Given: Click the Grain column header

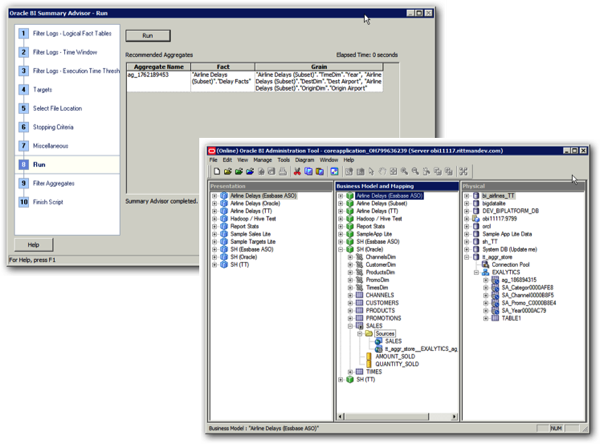Looking at the screenshot, I should [x=319, y=67].
